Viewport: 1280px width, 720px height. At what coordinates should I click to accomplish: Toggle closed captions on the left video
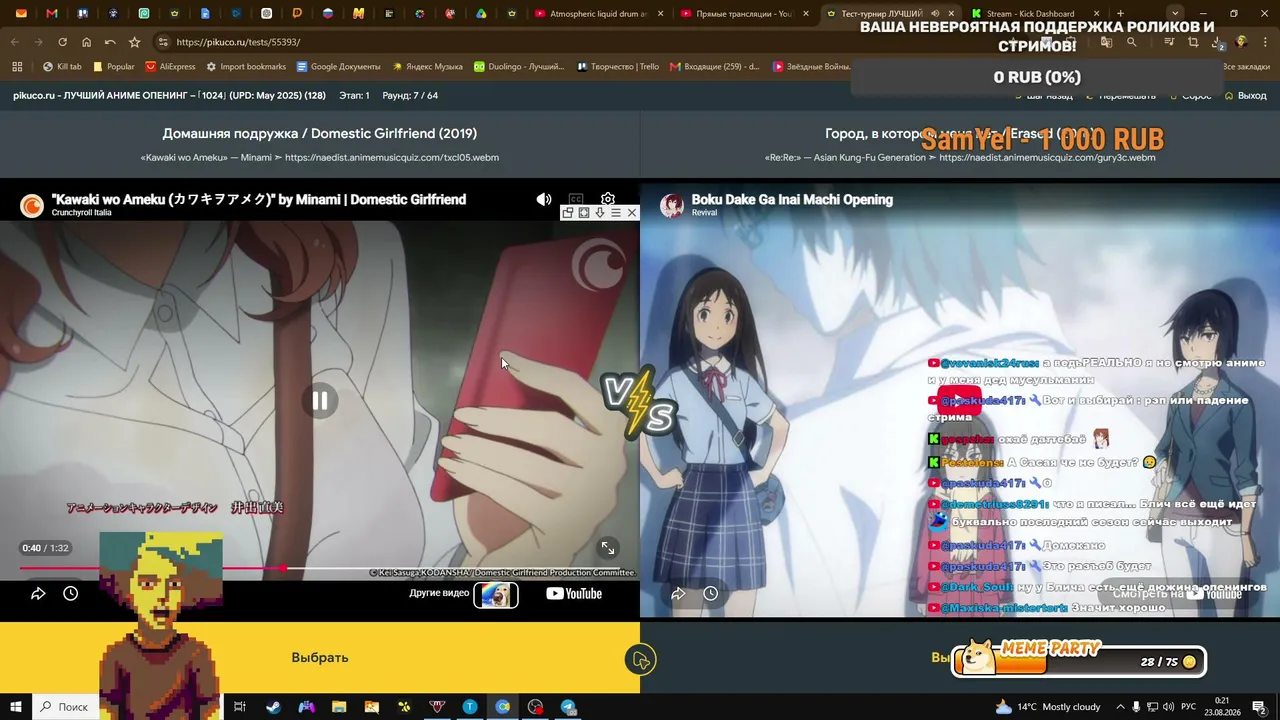[x=576, y=200]
